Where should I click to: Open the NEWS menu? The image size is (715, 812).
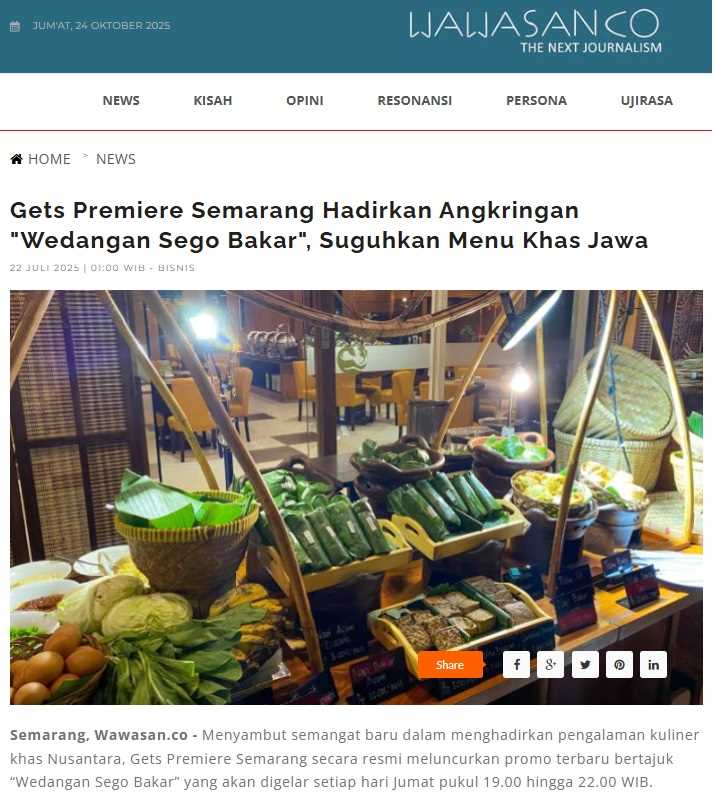pos(121,100)
